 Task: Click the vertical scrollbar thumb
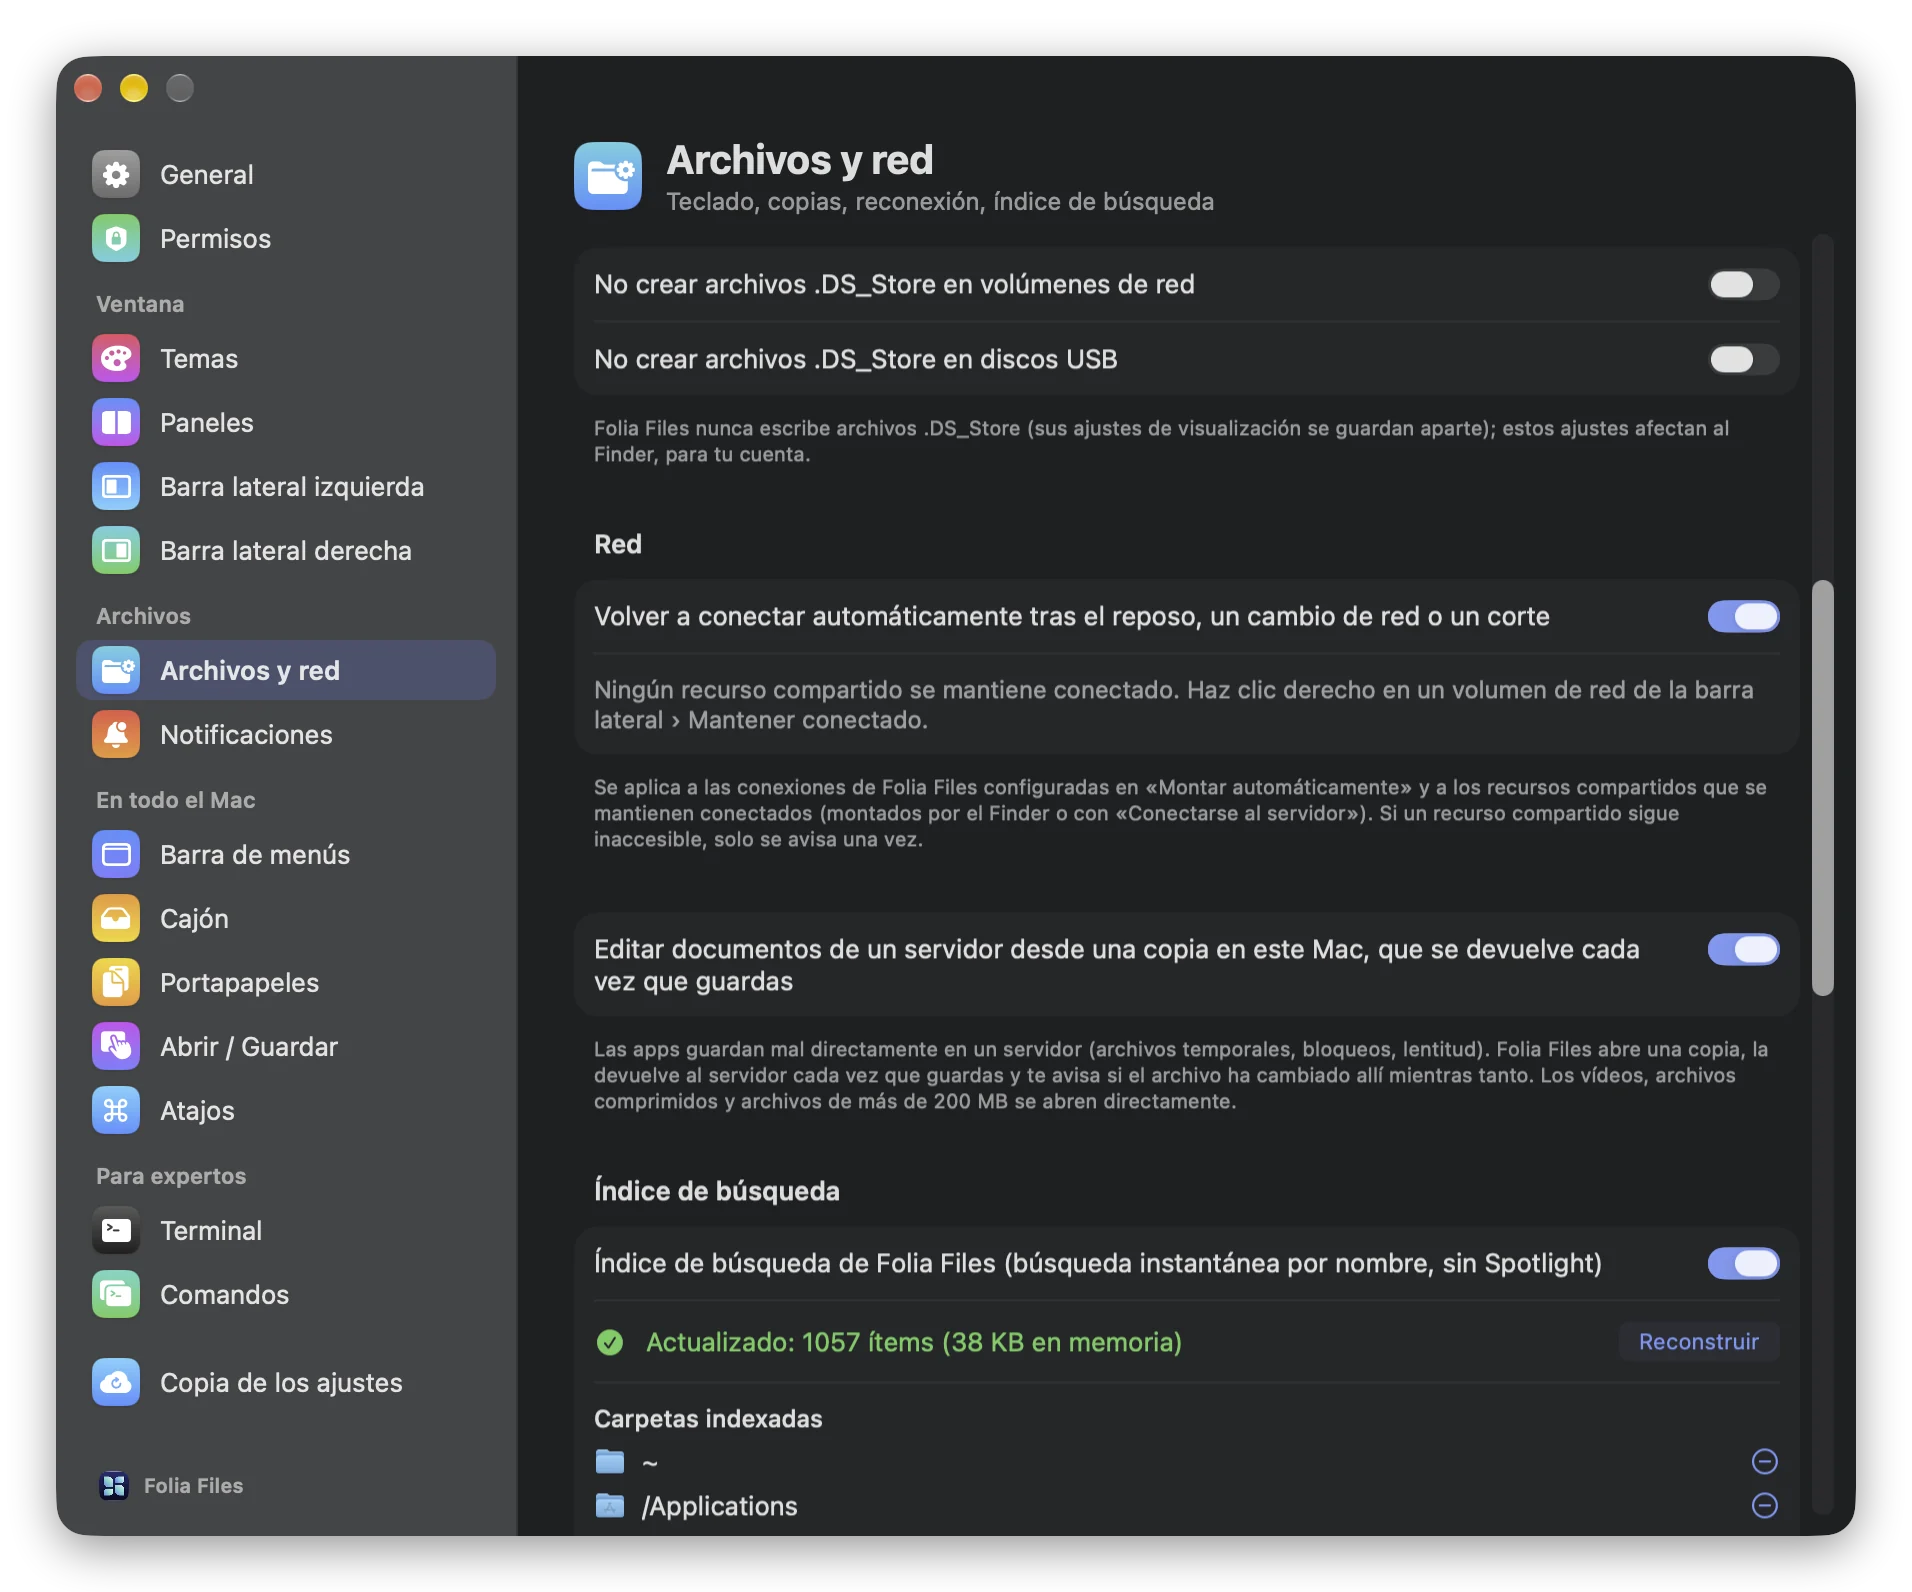tap(1823, 787)
